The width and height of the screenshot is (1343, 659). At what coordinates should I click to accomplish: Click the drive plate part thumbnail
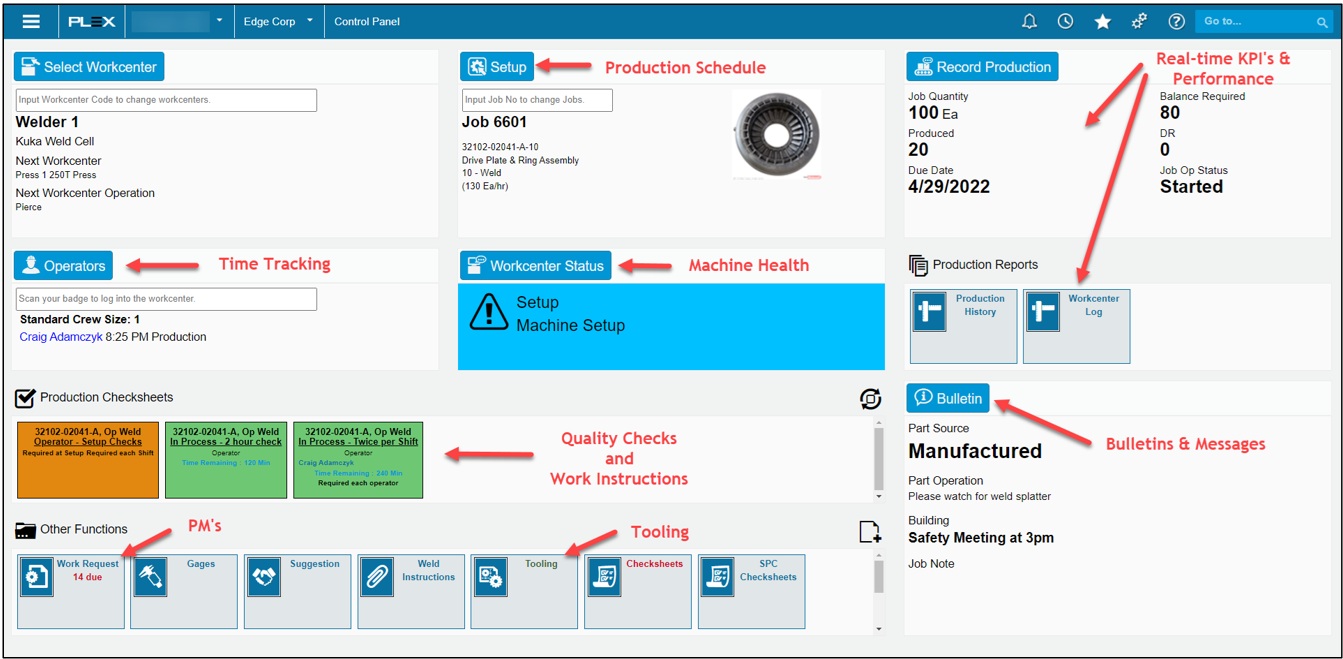click(777, 133)
